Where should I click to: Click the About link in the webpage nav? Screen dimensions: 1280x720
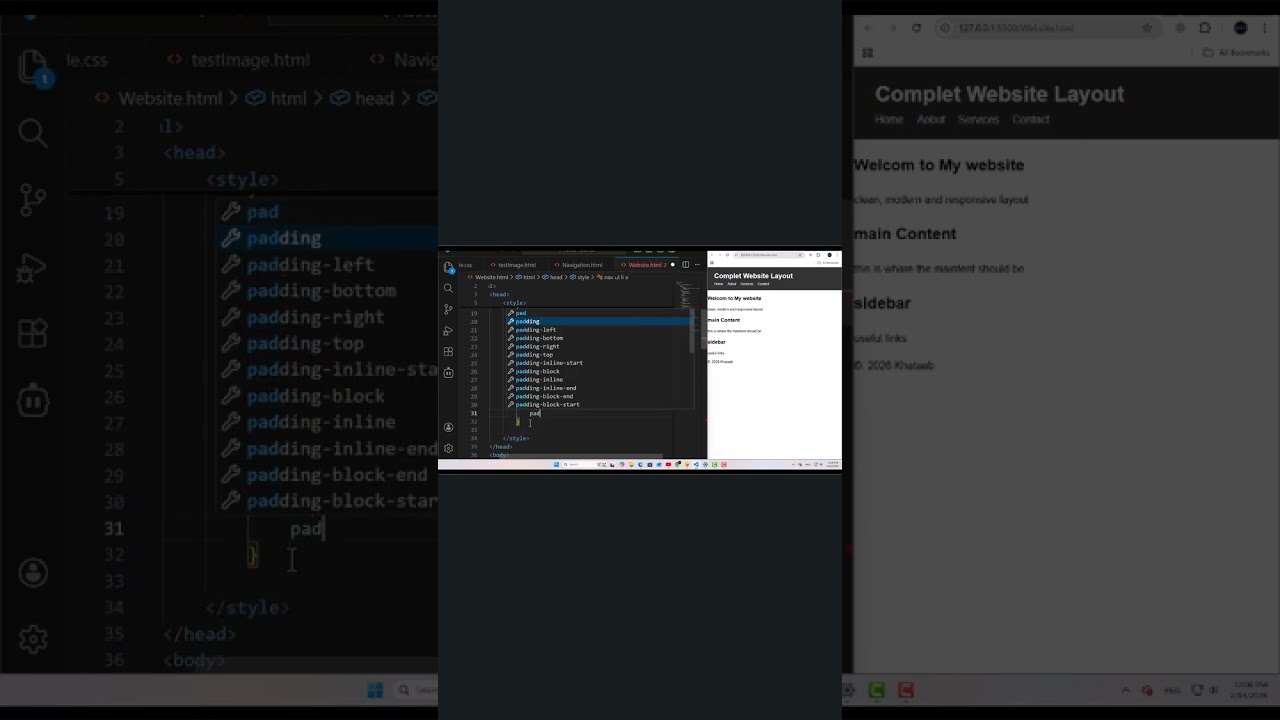732,284
